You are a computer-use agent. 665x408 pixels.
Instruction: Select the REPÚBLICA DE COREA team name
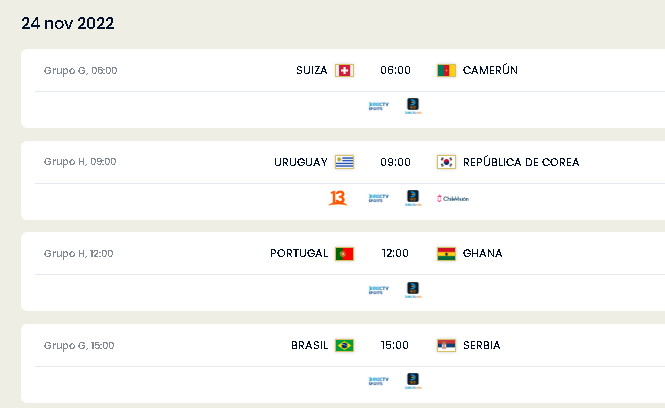521,162
